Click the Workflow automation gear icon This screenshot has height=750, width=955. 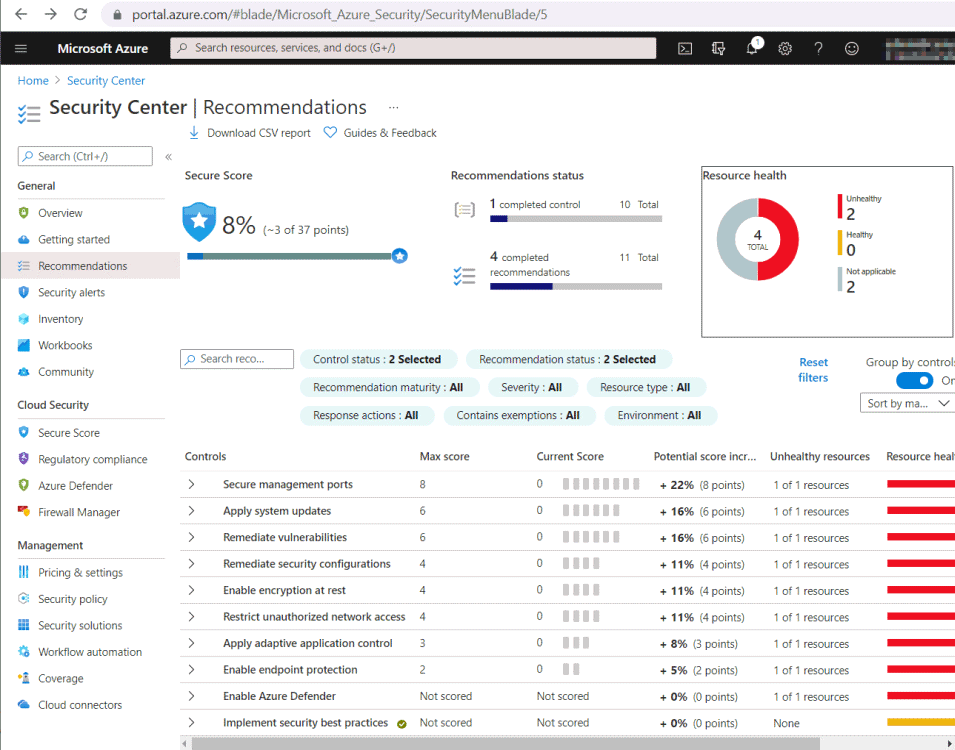[24, 651]
